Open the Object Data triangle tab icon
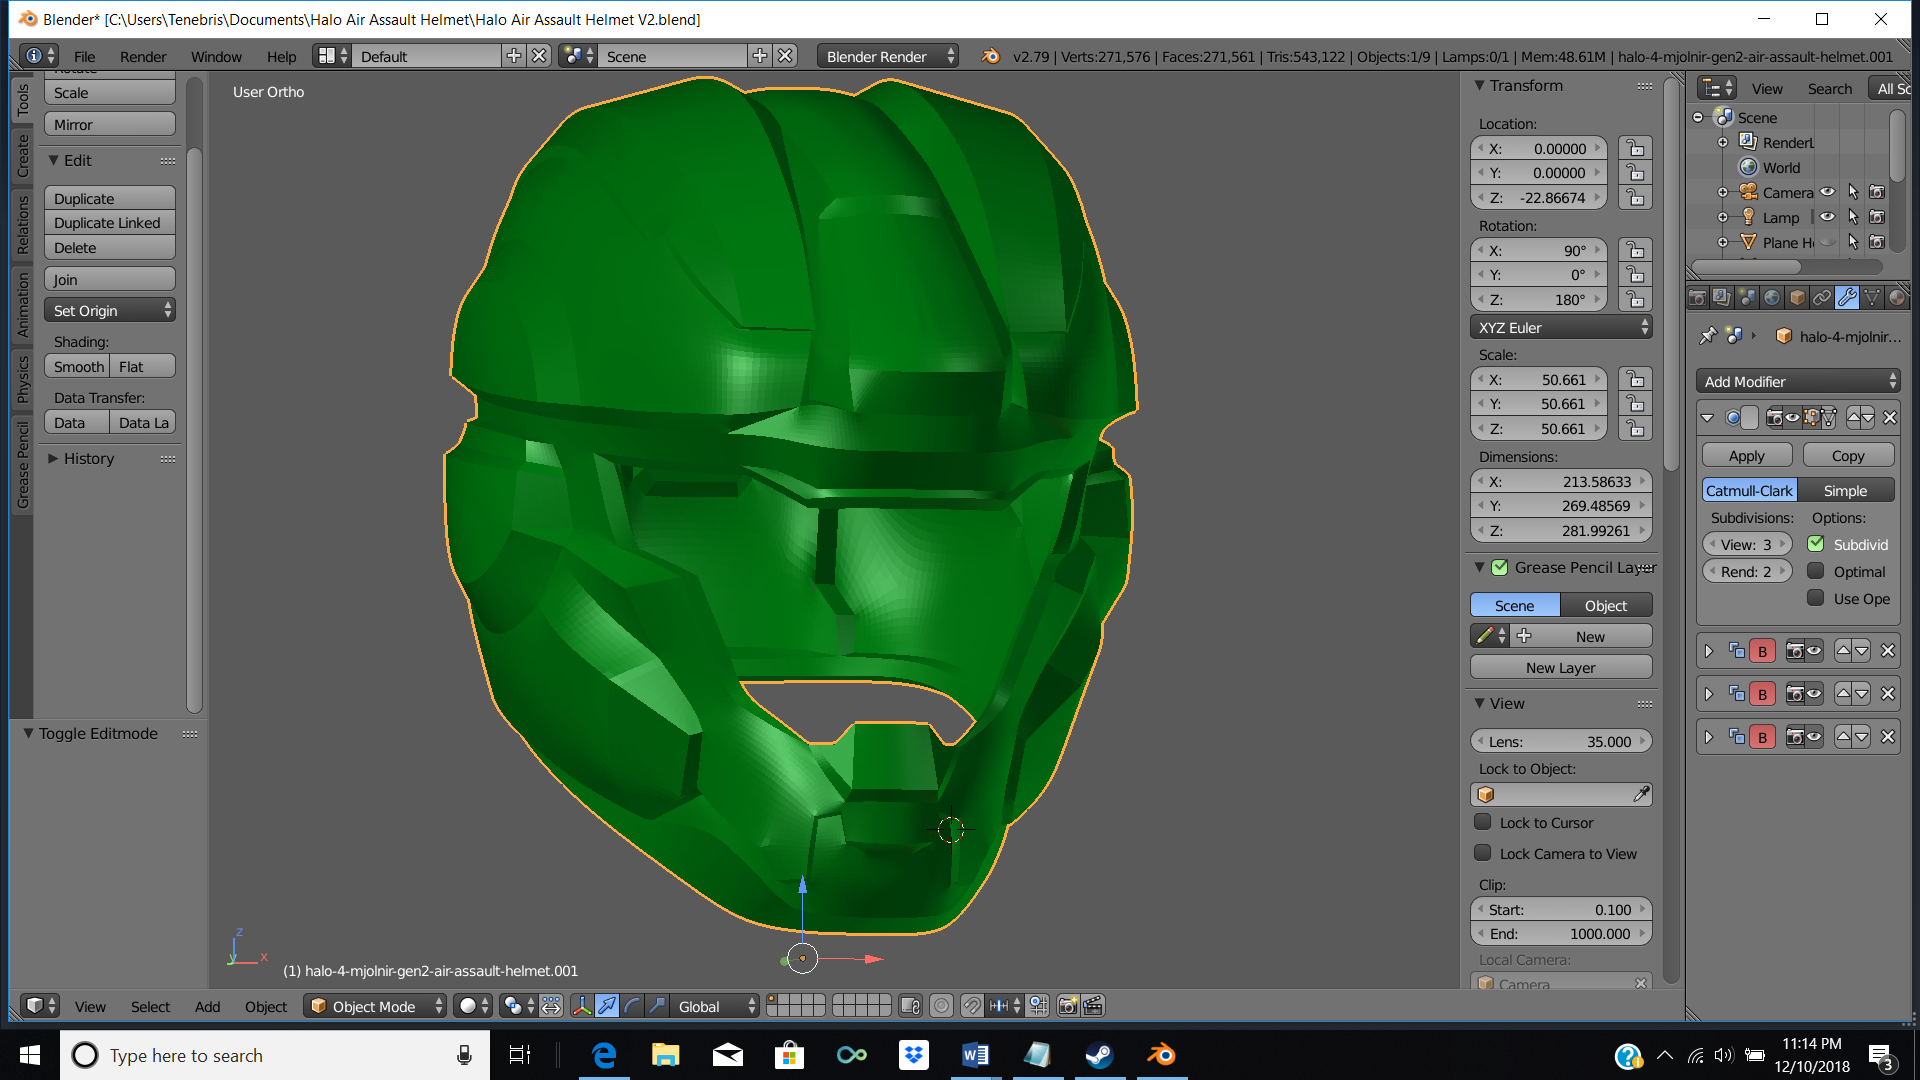Screen dimensions: 1920x1080 [x=1872, y=297]
